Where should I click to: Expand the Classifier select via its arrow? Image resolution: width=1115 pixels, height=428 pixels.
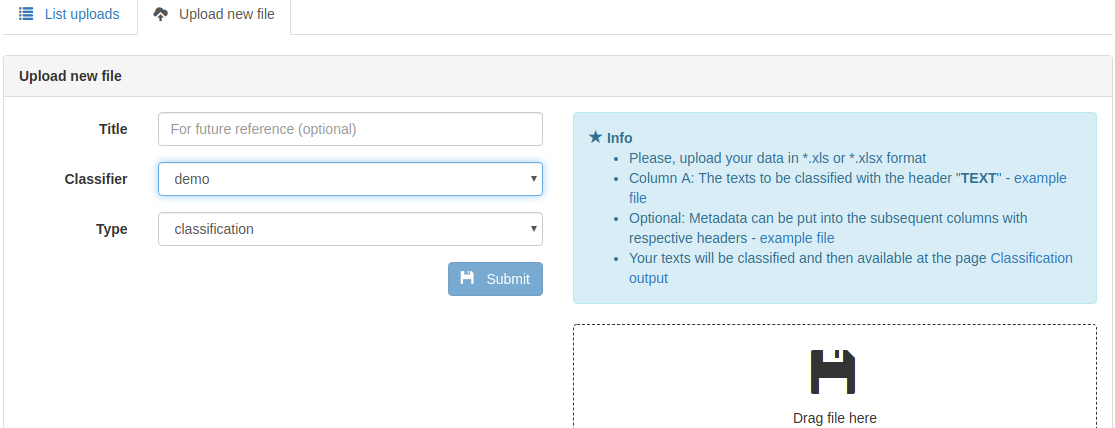click(533, 179)
